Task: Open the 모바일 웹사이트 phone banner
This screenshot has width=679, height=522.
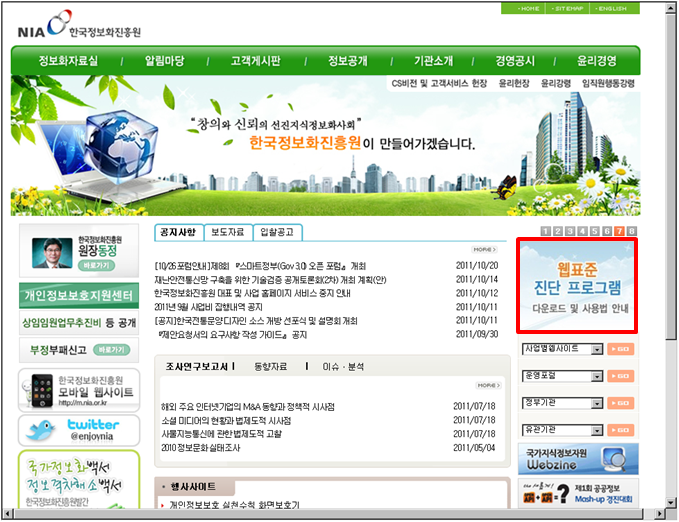Action: tap(79, 388)
